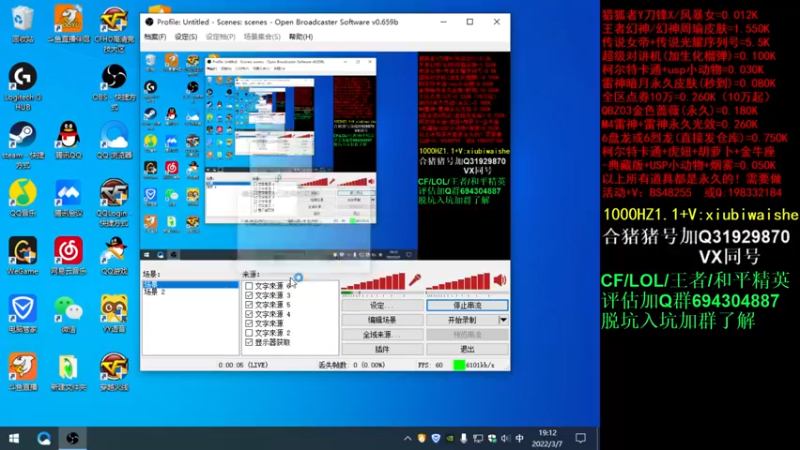Click the taskbar clock showing 19:12
Viewport: 800px width, 450px height.
pyautogui.click(x=547, y=438)
